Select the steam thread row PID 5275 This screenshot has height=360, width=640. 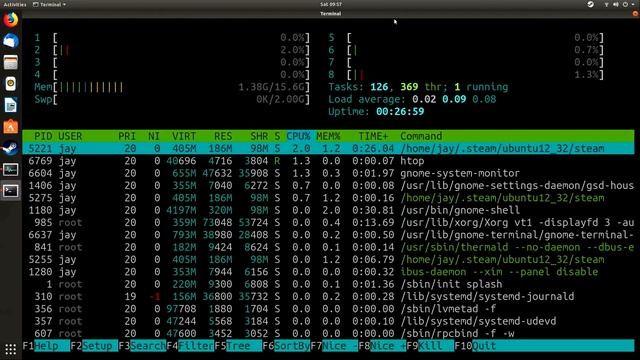pyautogui.click(x=328, y=198)
